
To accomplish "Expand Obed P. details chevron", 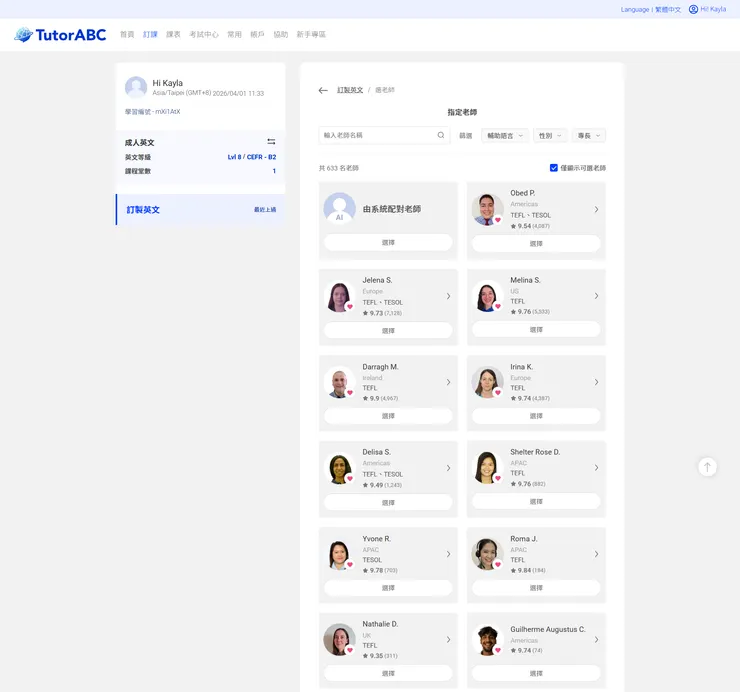I will [597, 209].
